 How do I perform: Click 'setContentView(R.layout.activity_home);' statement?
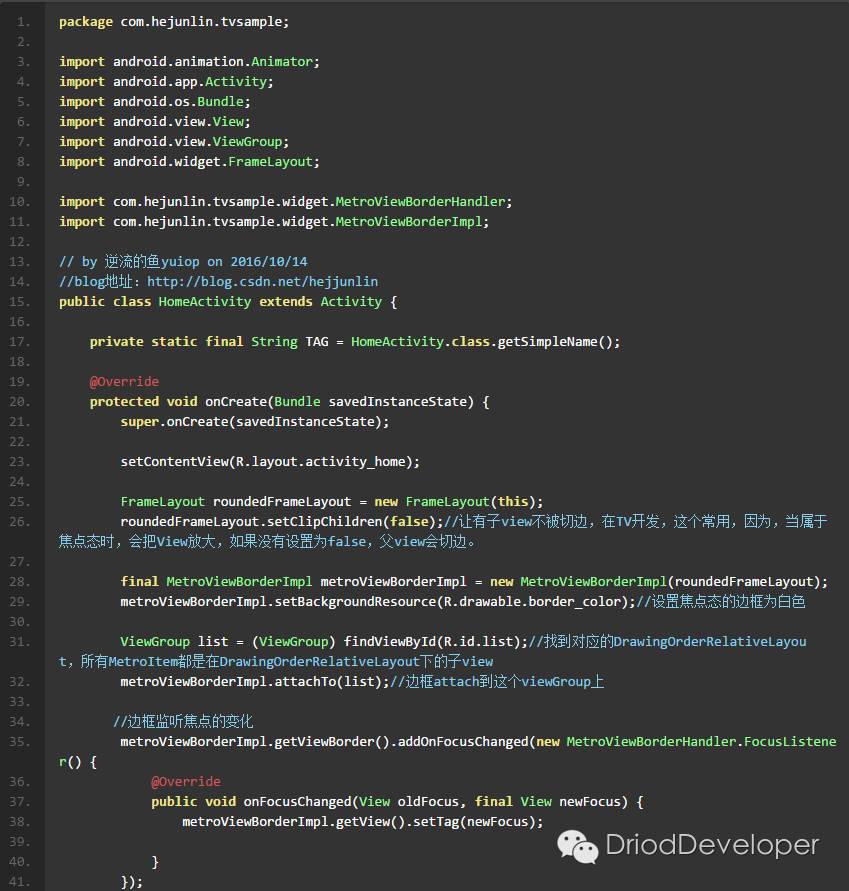coord(270,461)
